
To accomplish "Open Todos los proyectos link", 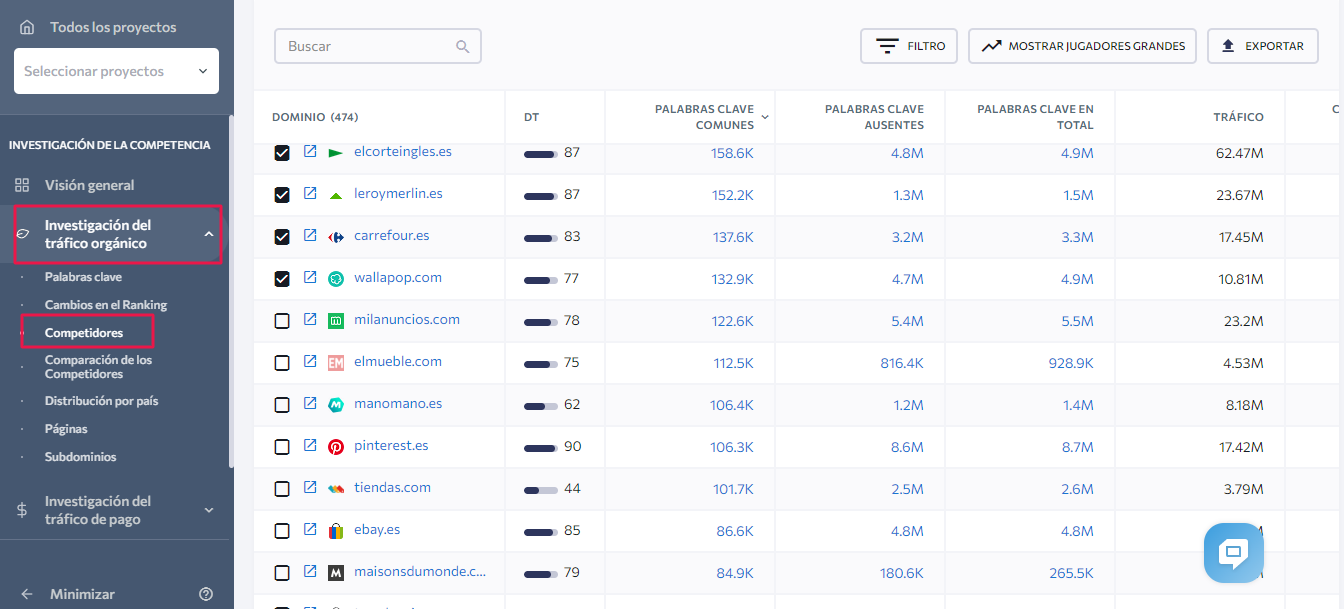I will point(113,27).
